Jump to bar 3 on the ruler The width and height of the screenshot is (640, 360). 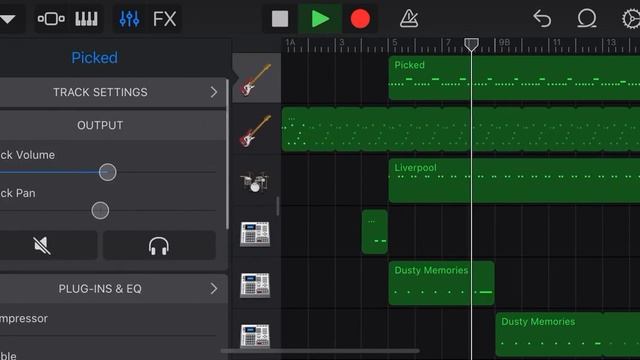pos(342,42)
